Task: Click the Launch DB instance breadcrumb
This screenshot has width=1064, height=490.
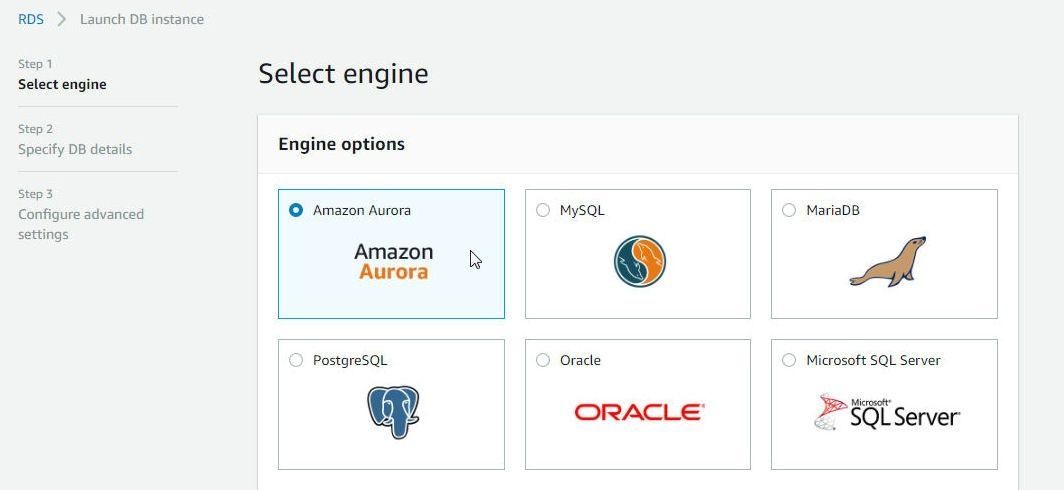Action: pos(142,19)
